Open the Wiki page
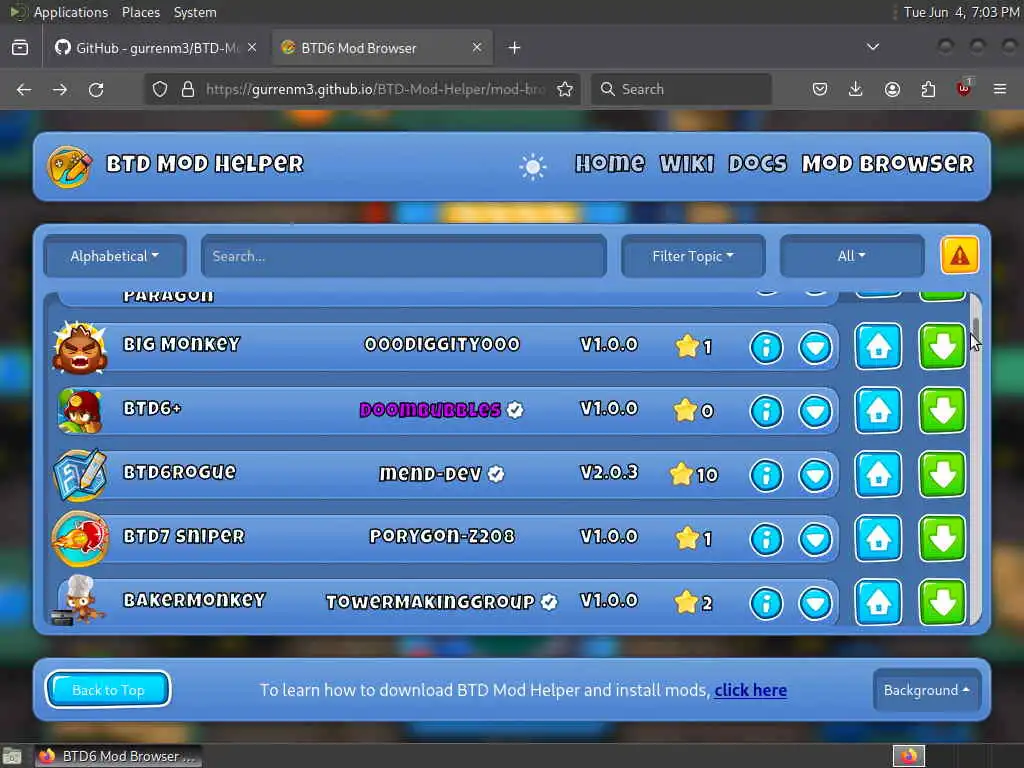The height and width of the screenshot is (768, 1024). coord(687,163)
